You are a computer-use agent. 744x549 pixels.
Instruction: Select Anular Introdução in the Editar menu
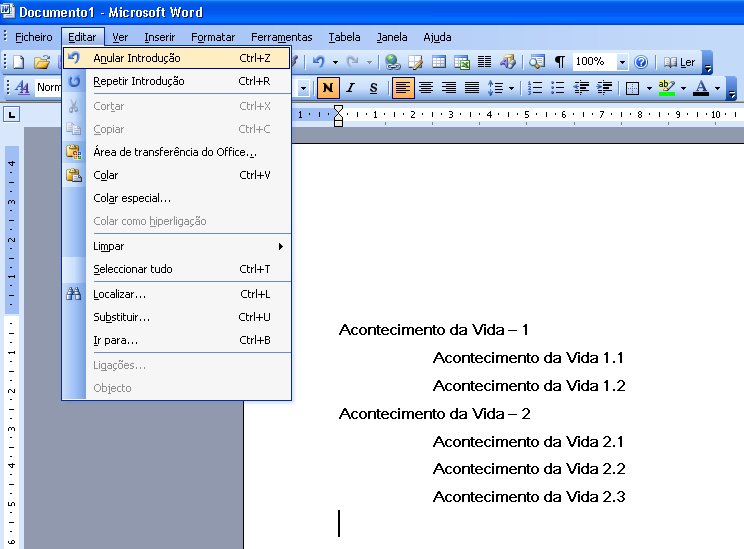tap(177, 58)
